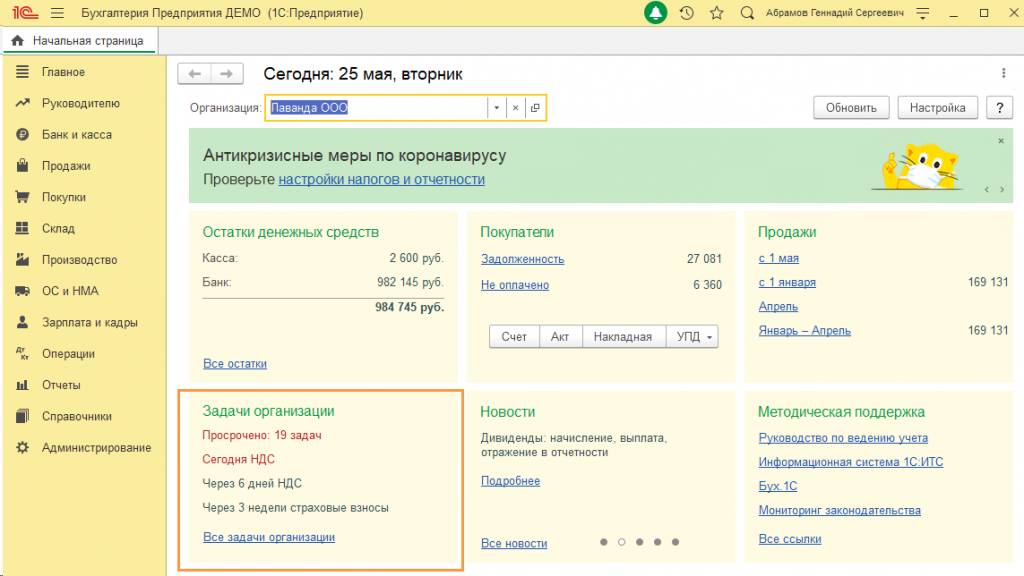Create a Счет document
The width and height of the screenshot is (1024, 576).
click(514, 337)
